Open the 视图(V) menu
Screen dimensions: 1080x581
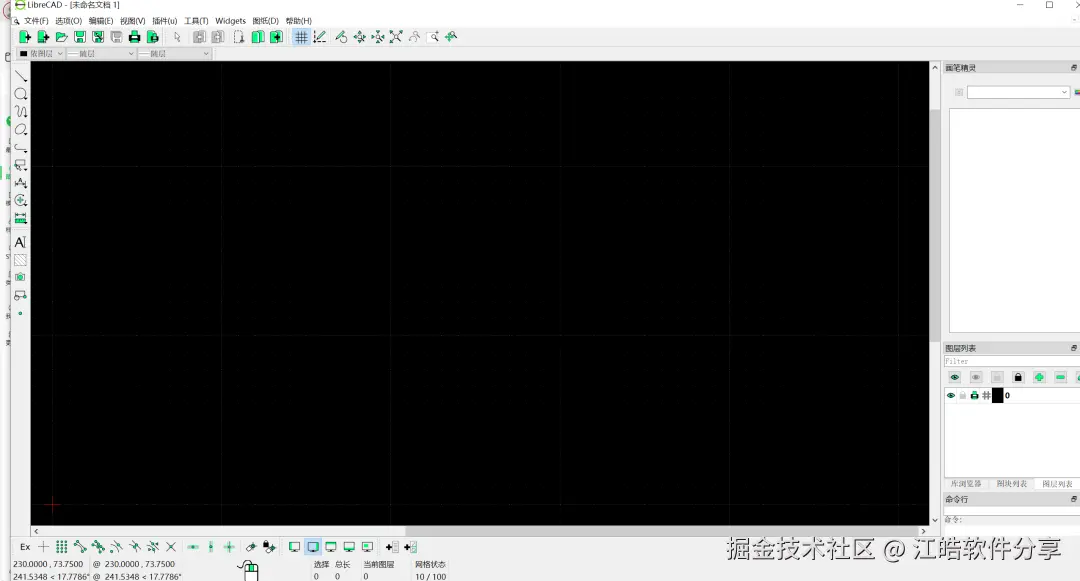132,21
